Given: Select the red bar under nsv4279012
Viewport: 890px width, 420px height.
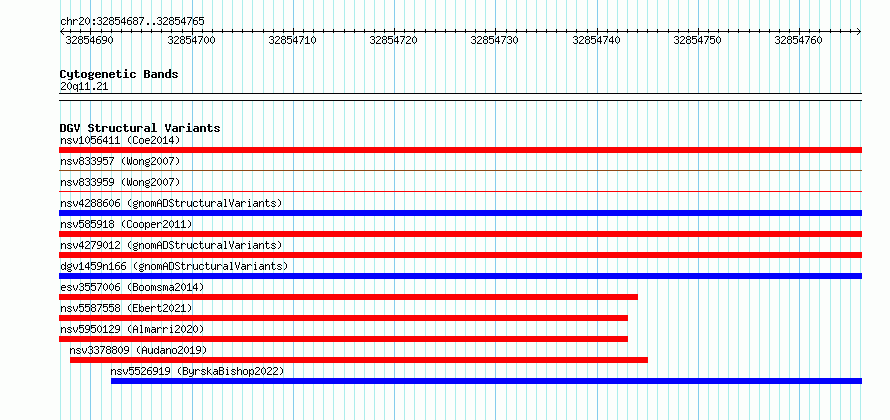Looking at the screenshot, I should pyautogui.click(x=460, y=255).
